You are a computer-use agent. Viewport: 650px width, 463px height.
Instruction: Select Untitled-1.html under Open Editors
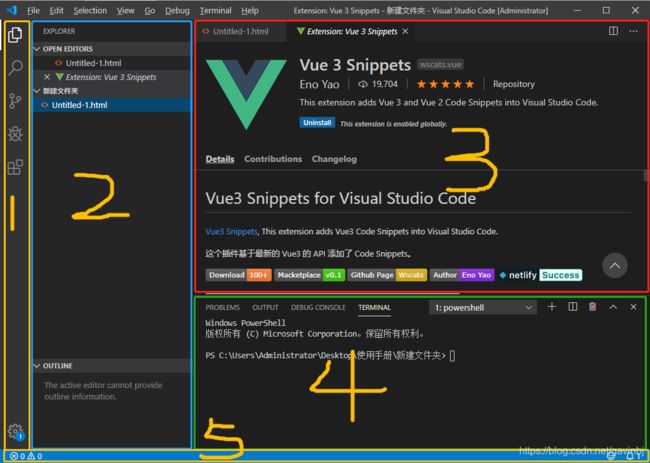[93, 63]
